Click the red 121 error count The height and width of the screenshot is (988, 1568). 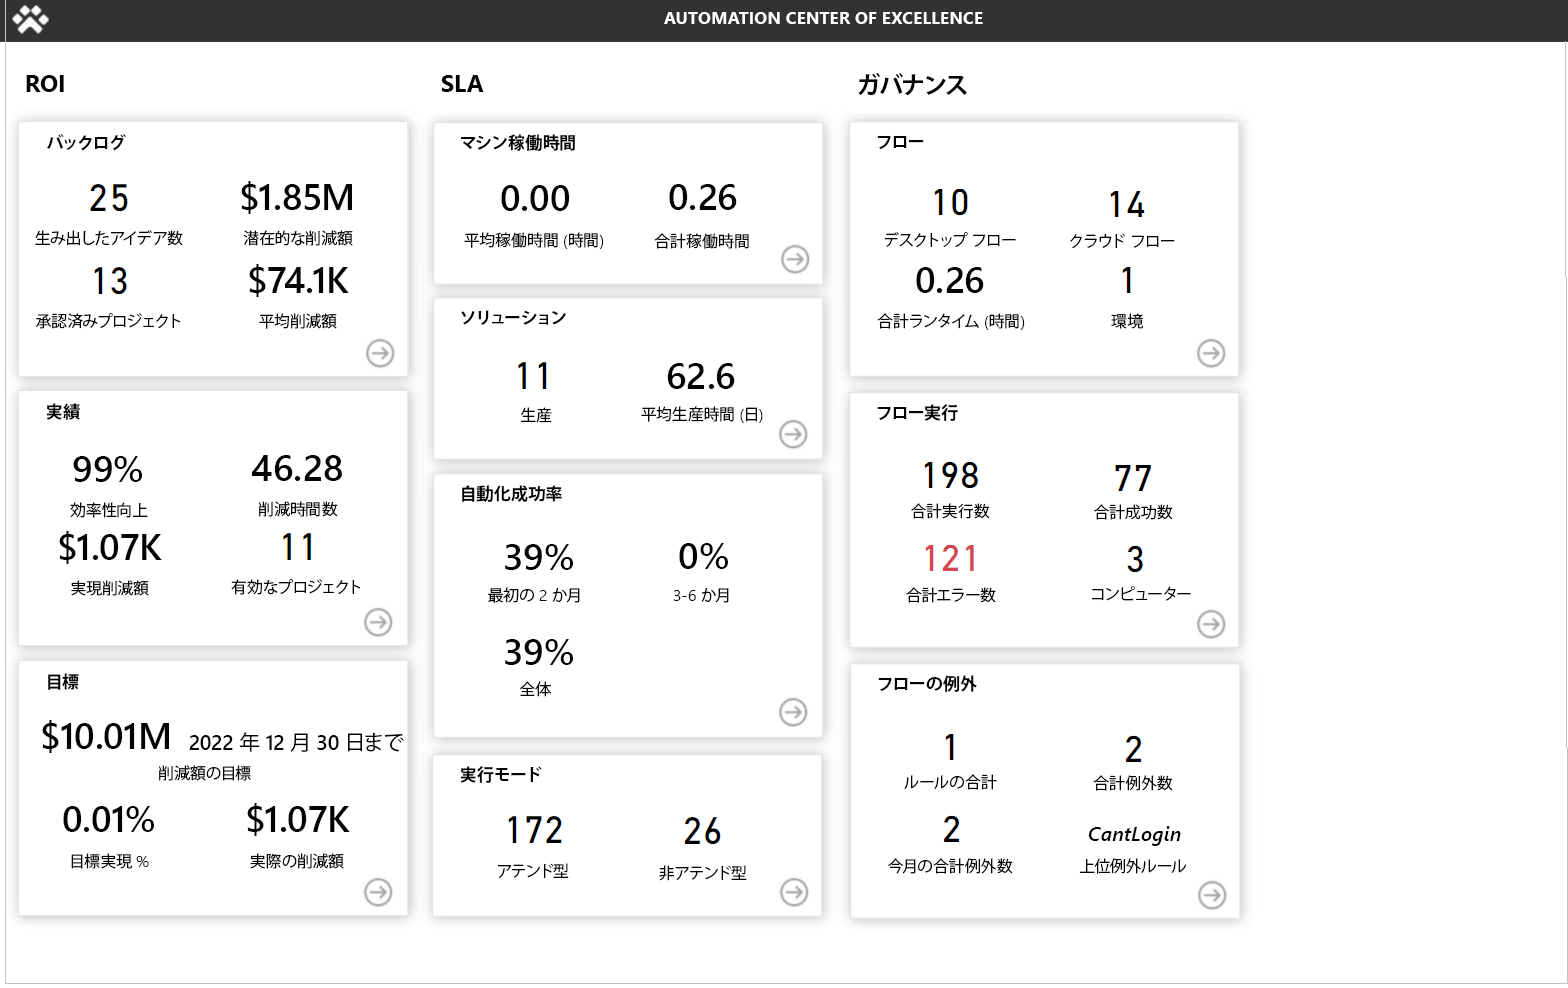[951, 558]
